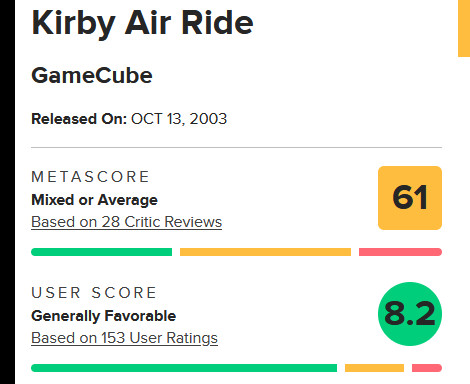
Task: Click the Mixed or Average rating text
Action: pyautogui.click(x=94, y=200)
